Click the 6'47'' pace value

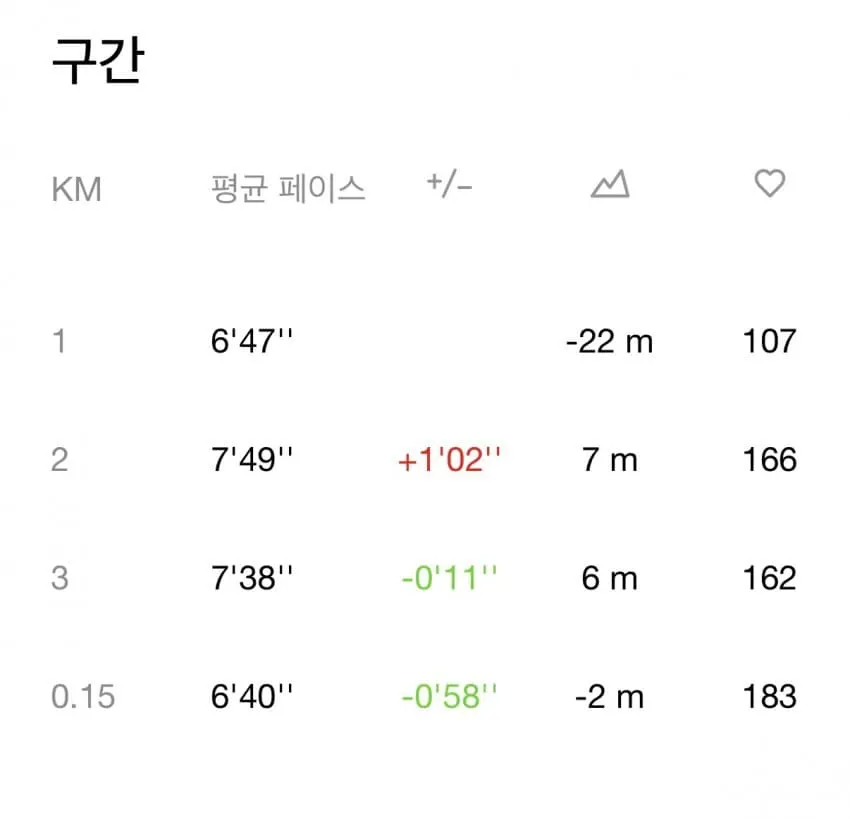tap(252, 341)
